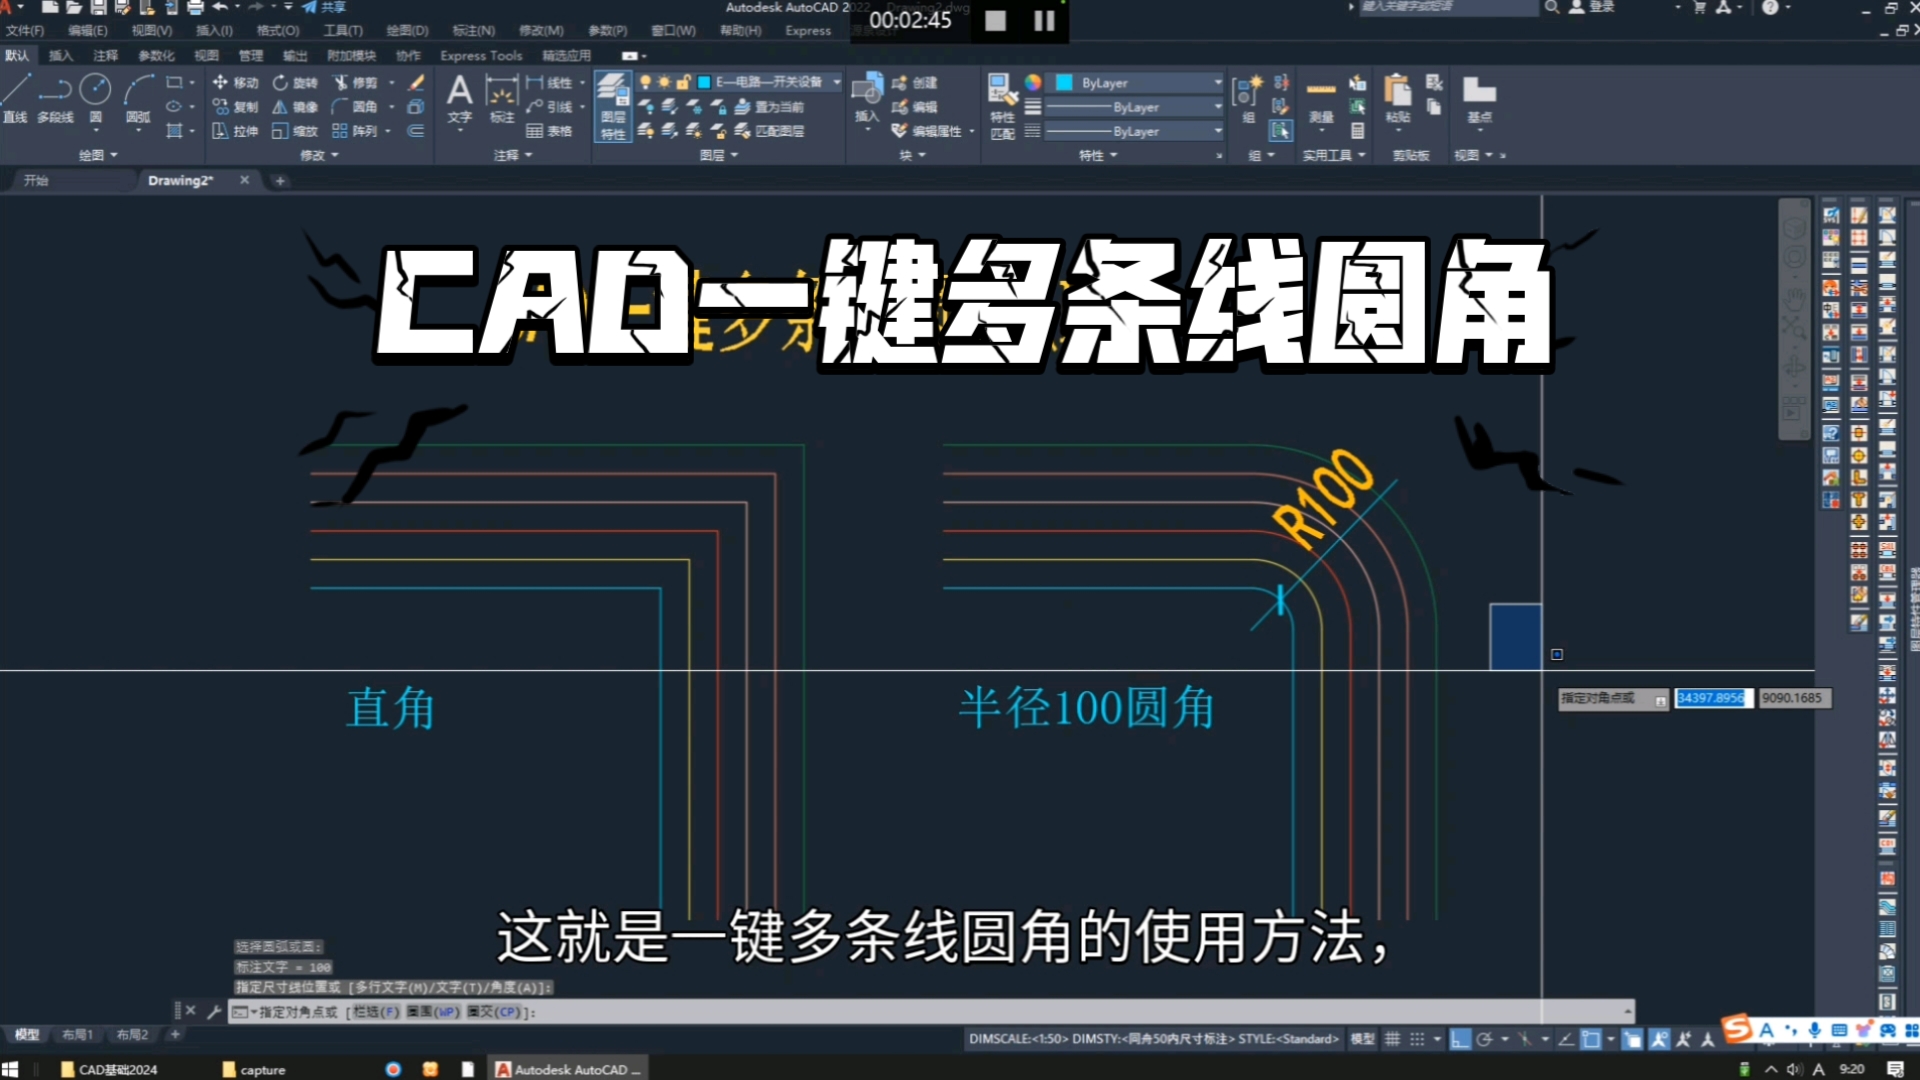Open the layer dropdown showing E—电路—开关设备
Viewport: 1920px width, 1080px height.
point(837,83)
